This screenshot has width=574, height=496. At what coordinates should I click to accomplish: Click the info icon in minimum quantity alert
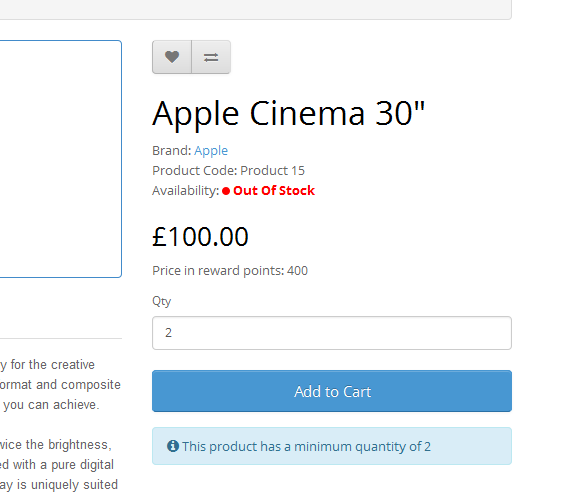pyautogui.click(x=173, y=446)
